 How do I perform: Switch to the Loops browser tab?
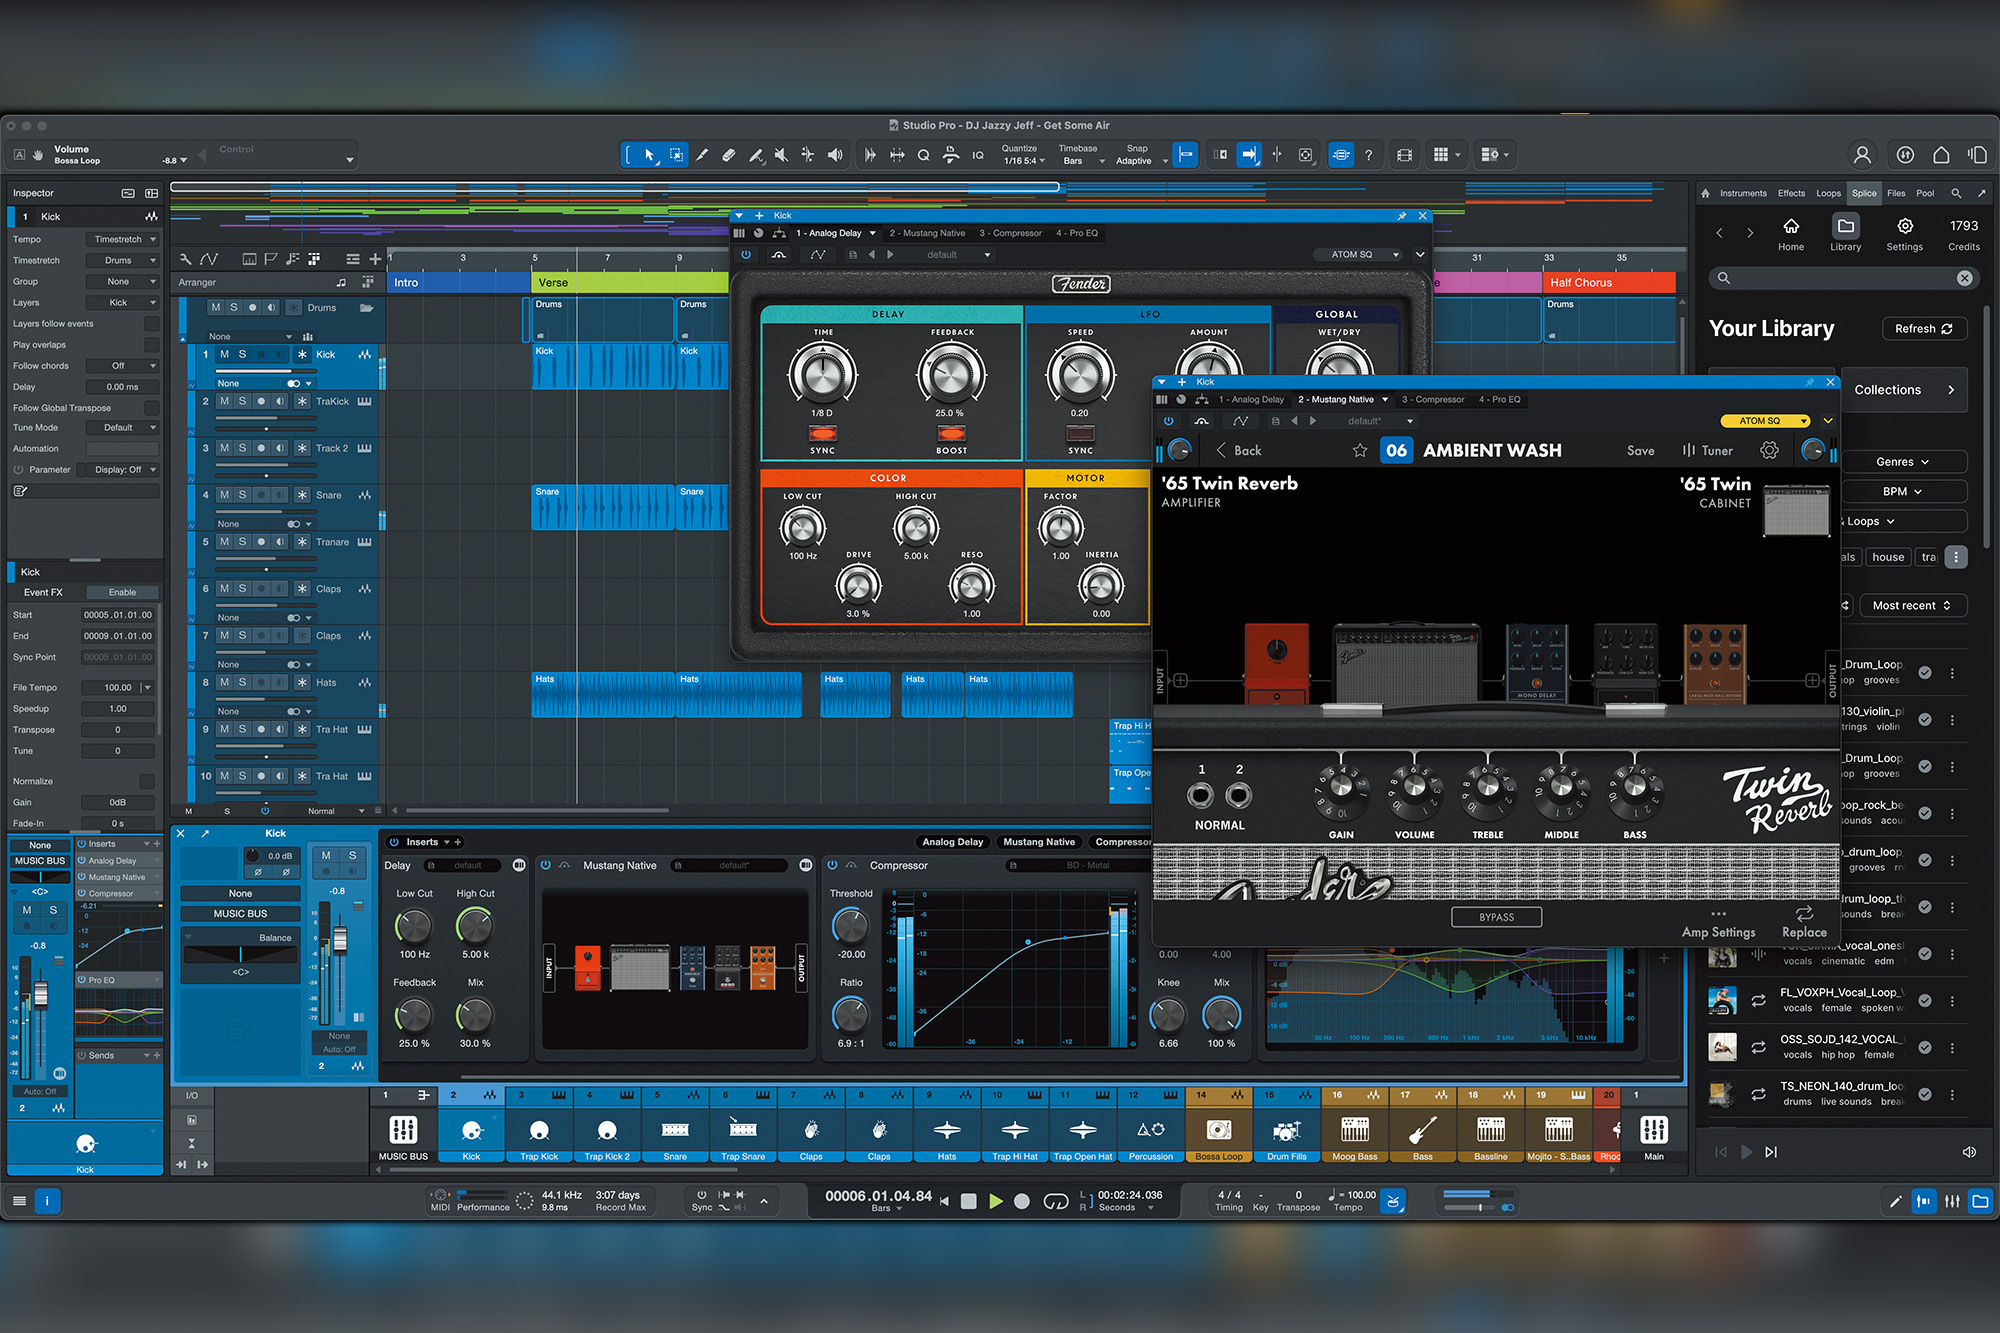pos(1828,193)
